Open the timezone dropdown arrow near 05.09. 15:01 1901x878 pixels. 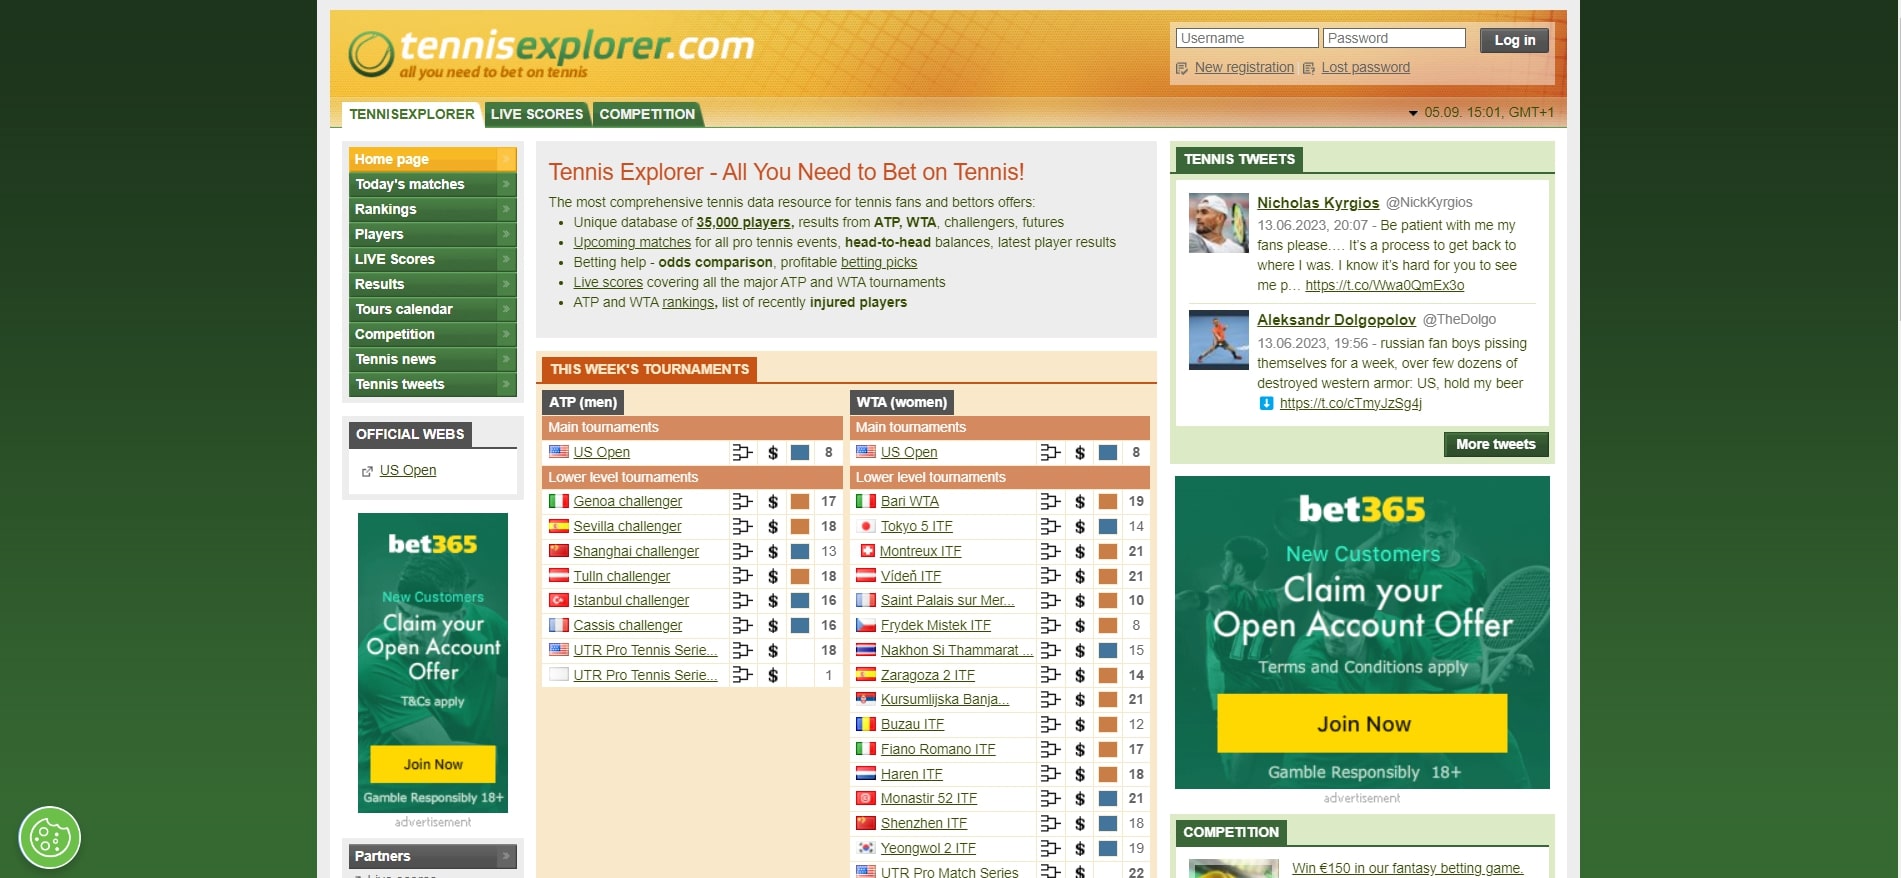pyautogui.click(x=1413, y=113)
